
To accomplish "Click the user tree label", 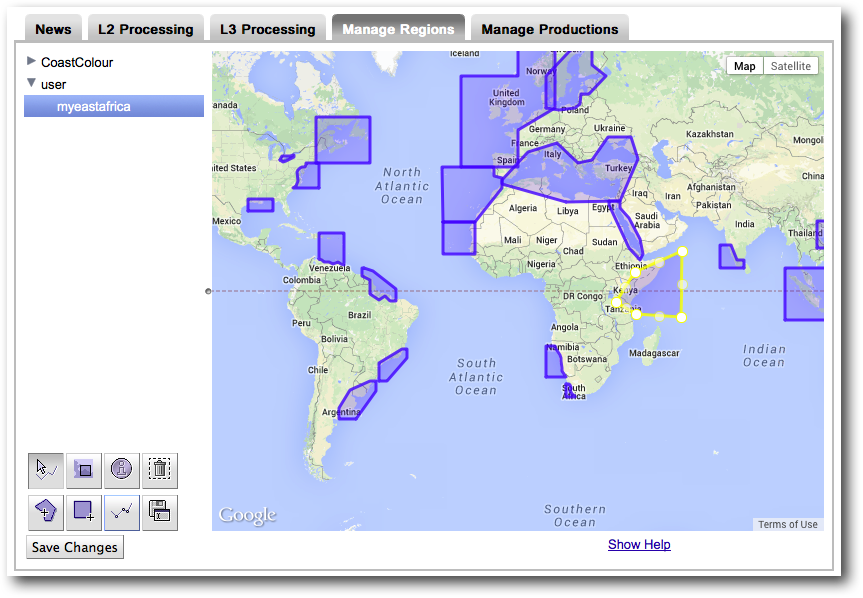I will click(53, 85).
